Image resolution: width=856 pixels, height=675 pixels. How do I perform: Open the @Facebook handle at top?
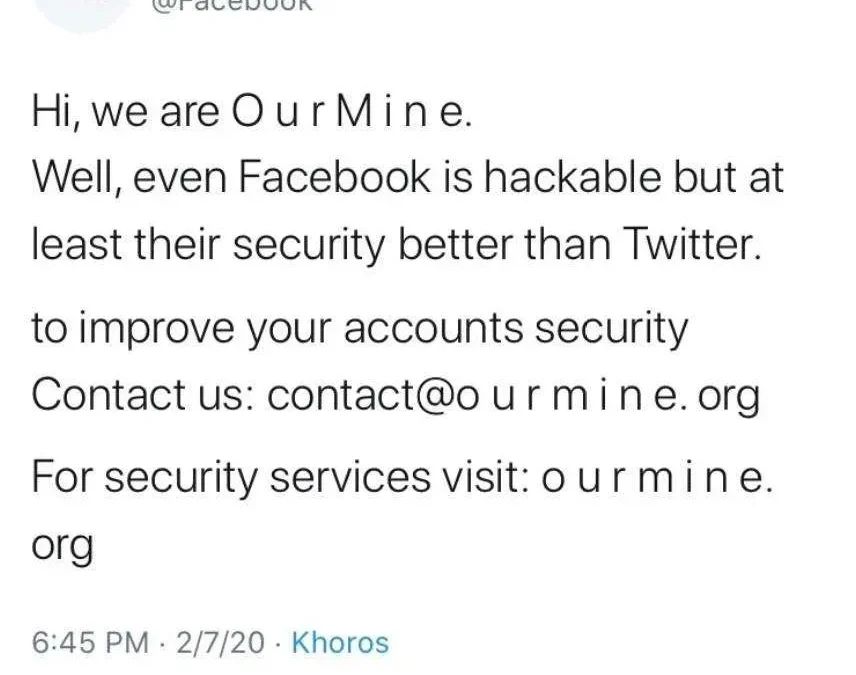232,5
